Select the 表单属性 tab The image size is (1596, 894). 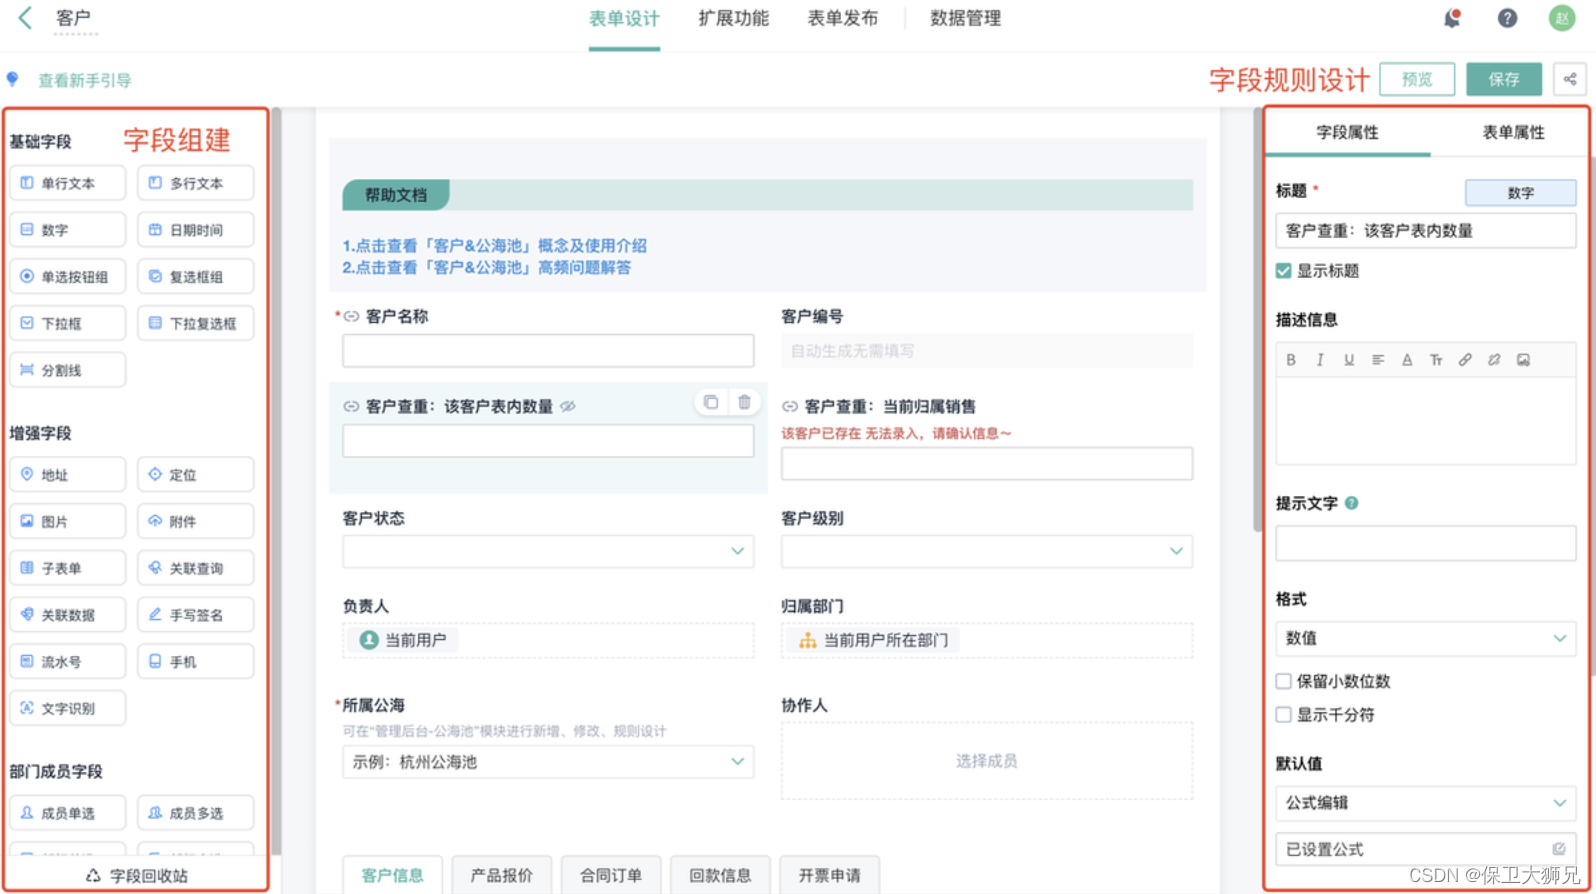tap(1513, 132)
